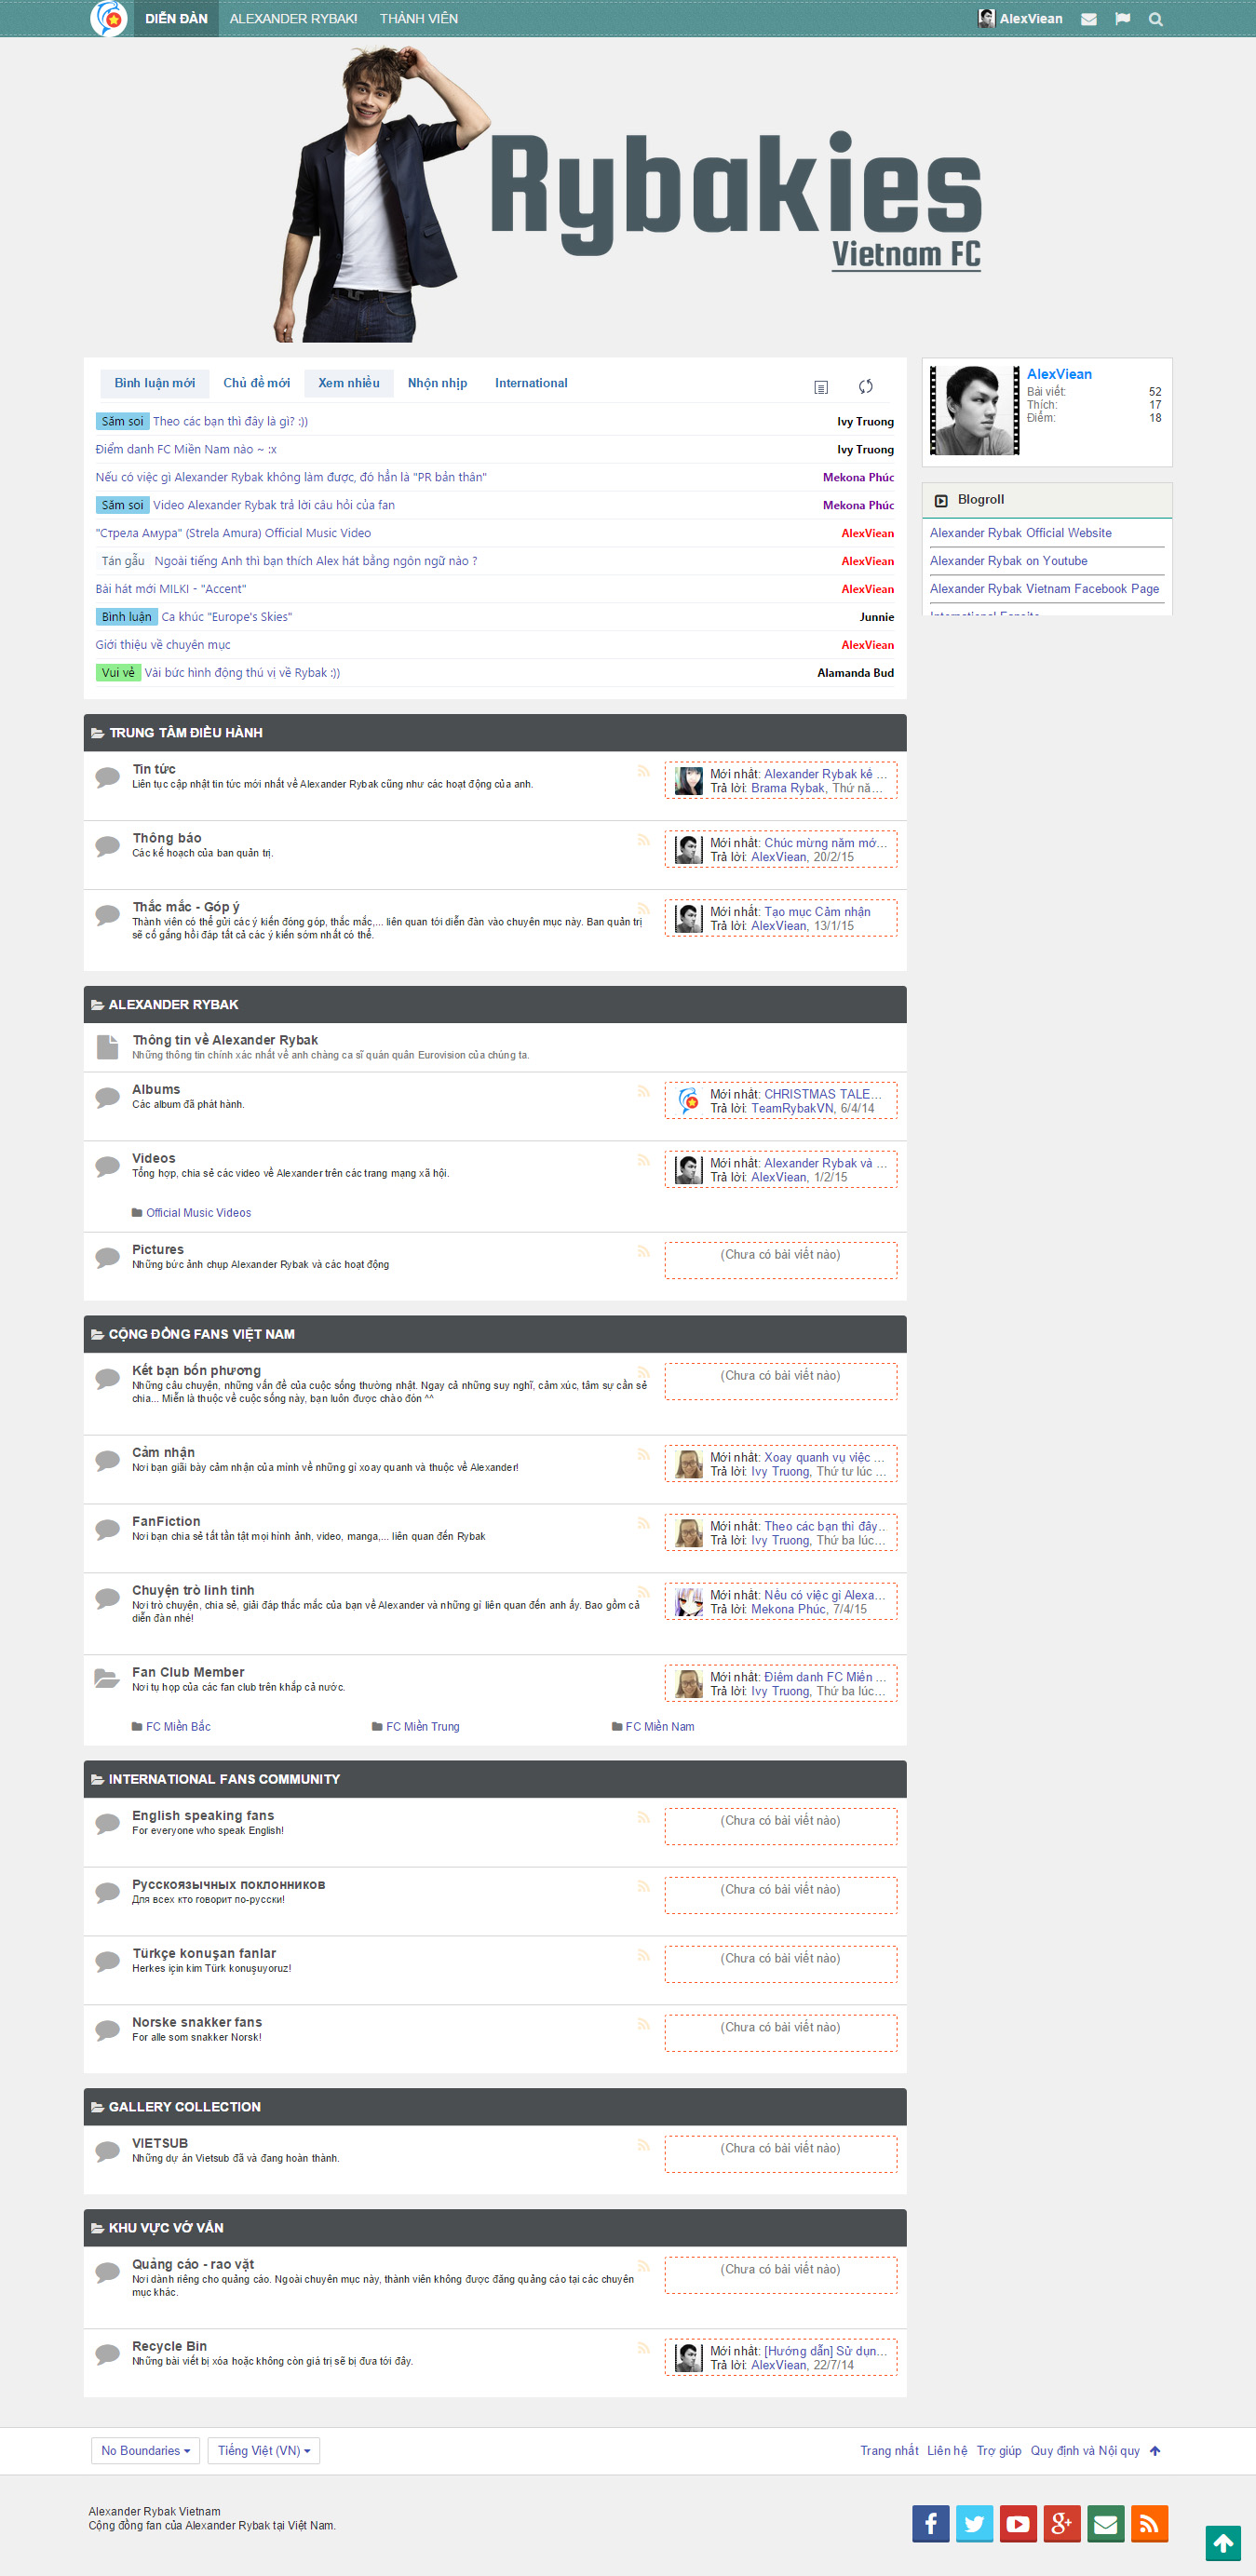
Task: Switch to the Chủ đề mới tab
Action: (x=256, y=383)
